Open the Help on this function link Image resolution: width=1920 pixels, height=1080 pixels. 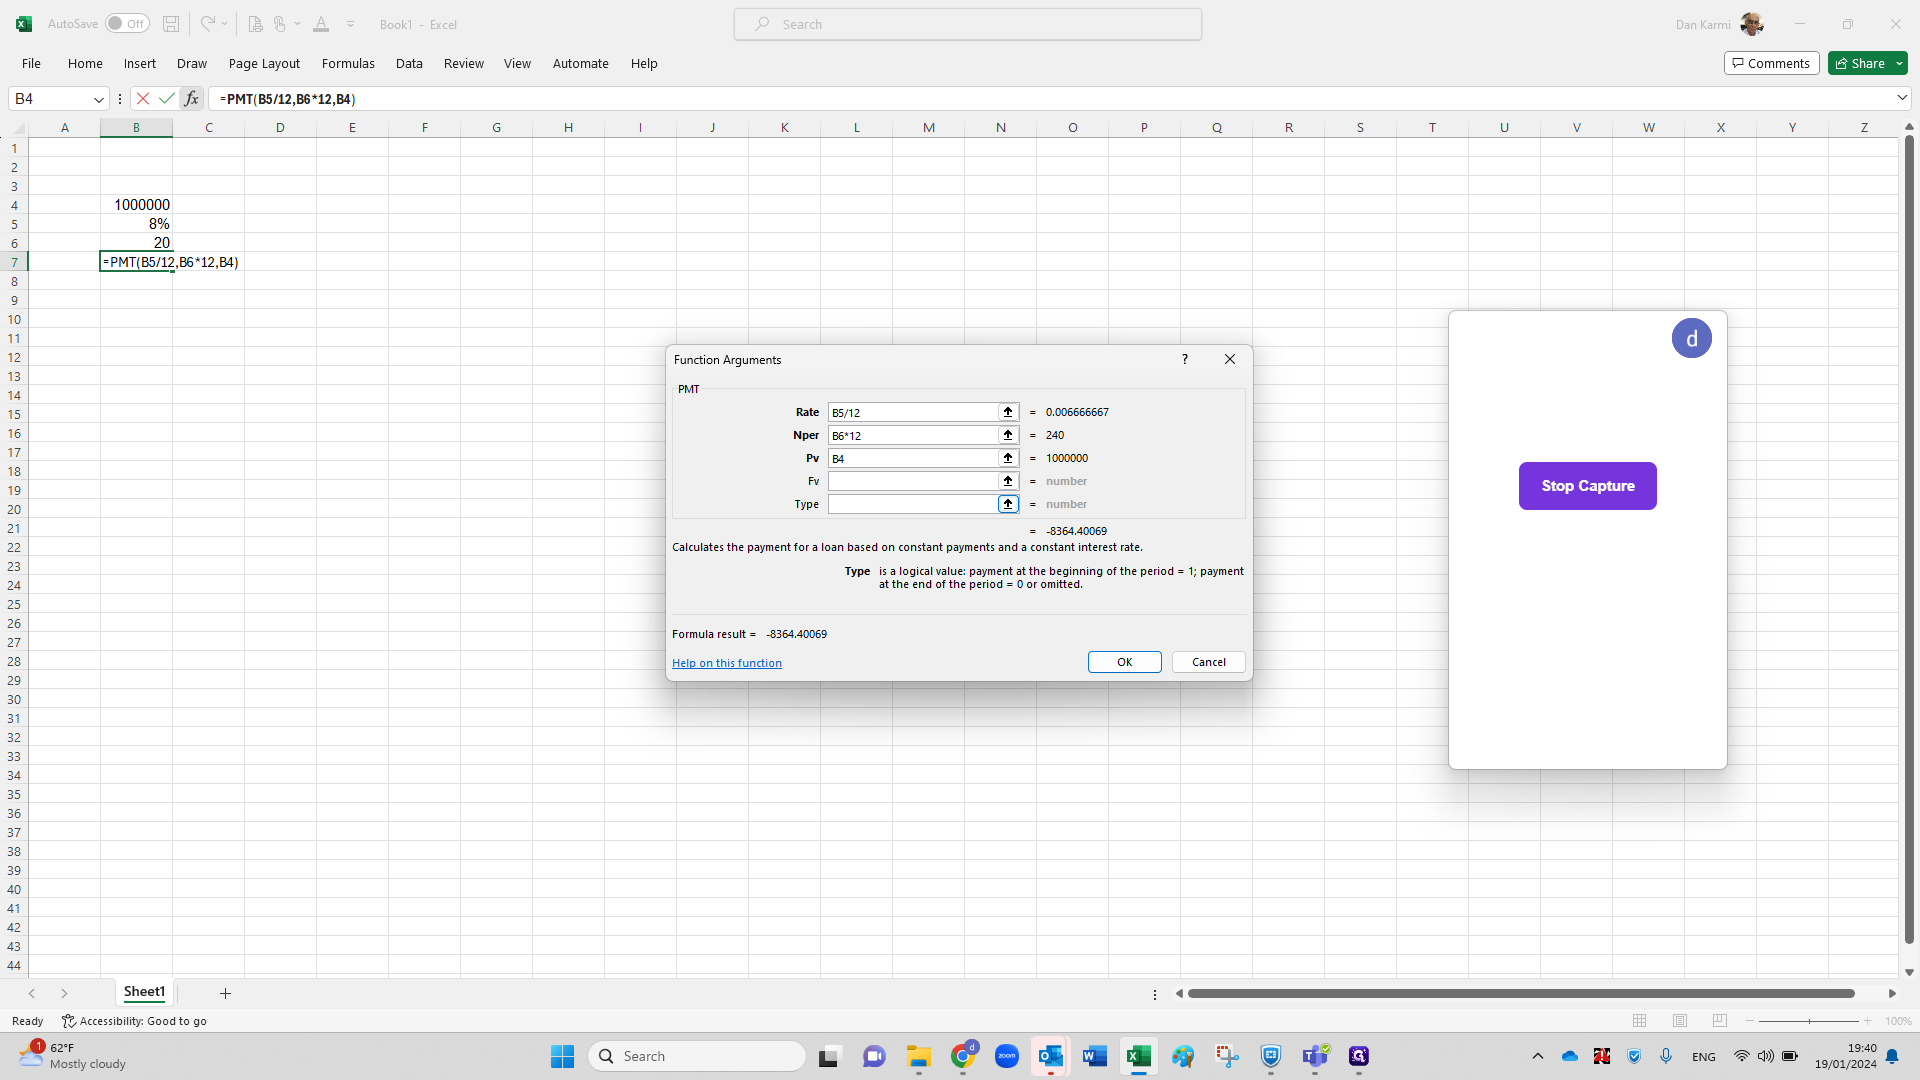pos(726,663)
